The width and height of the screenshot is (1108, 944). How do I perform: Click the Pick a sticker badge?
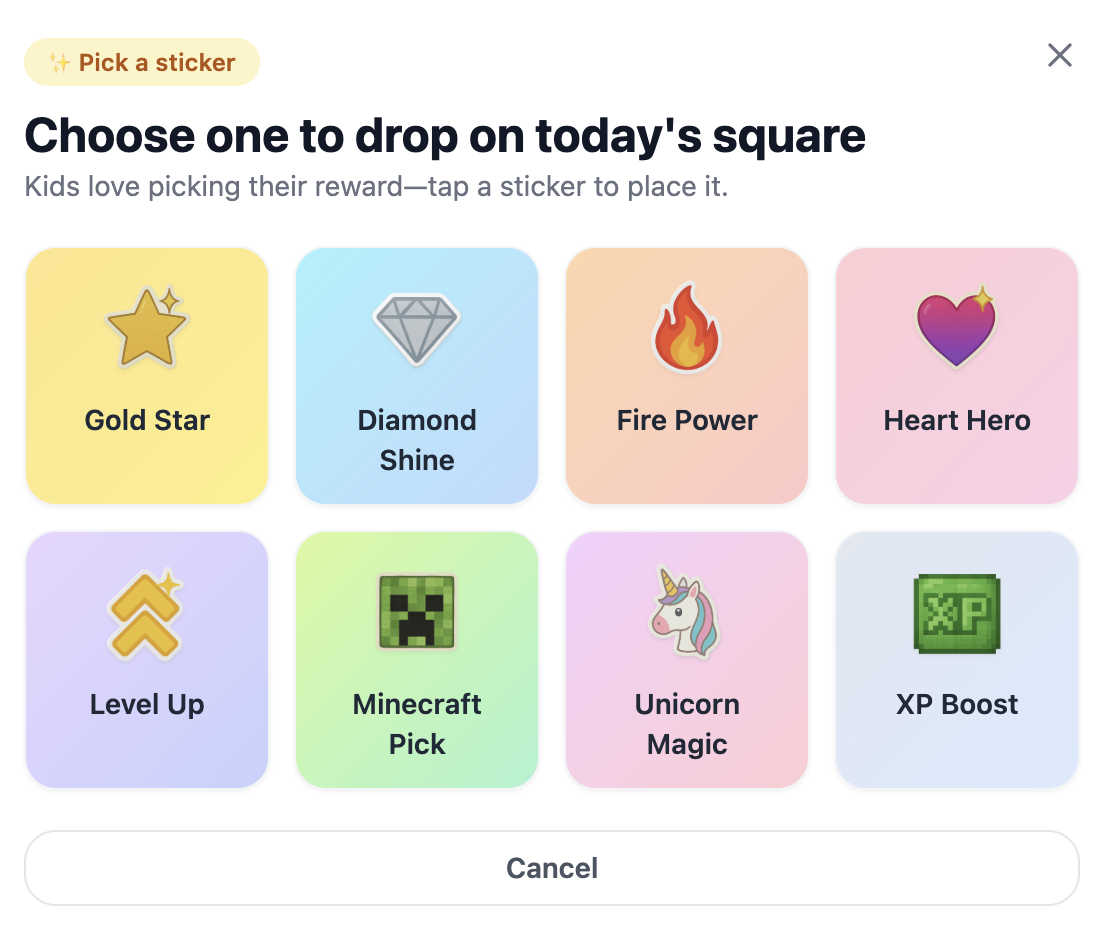click(141, 61)
